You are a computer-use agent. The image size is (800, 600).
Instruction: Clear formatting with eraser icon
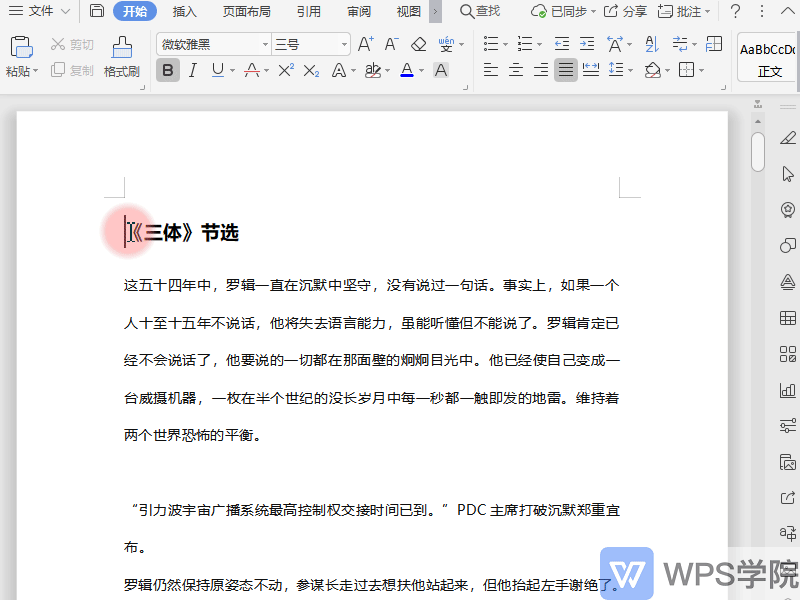point(418,44)
